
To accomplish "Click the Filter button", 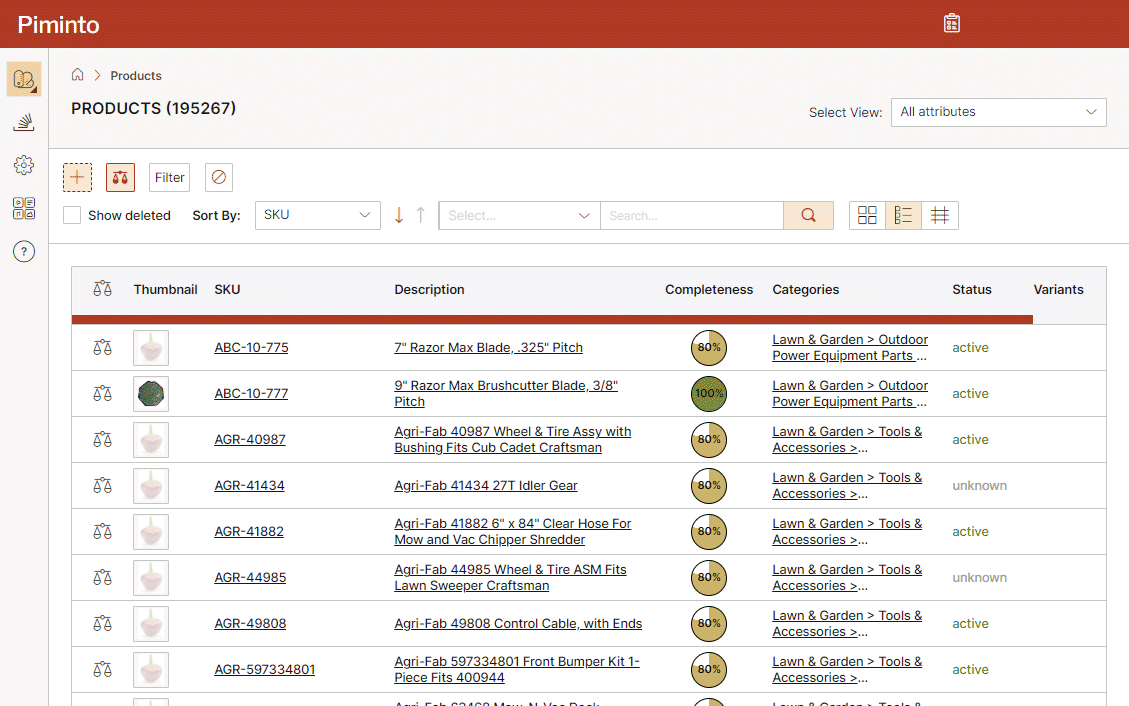I will coord(169,177).
